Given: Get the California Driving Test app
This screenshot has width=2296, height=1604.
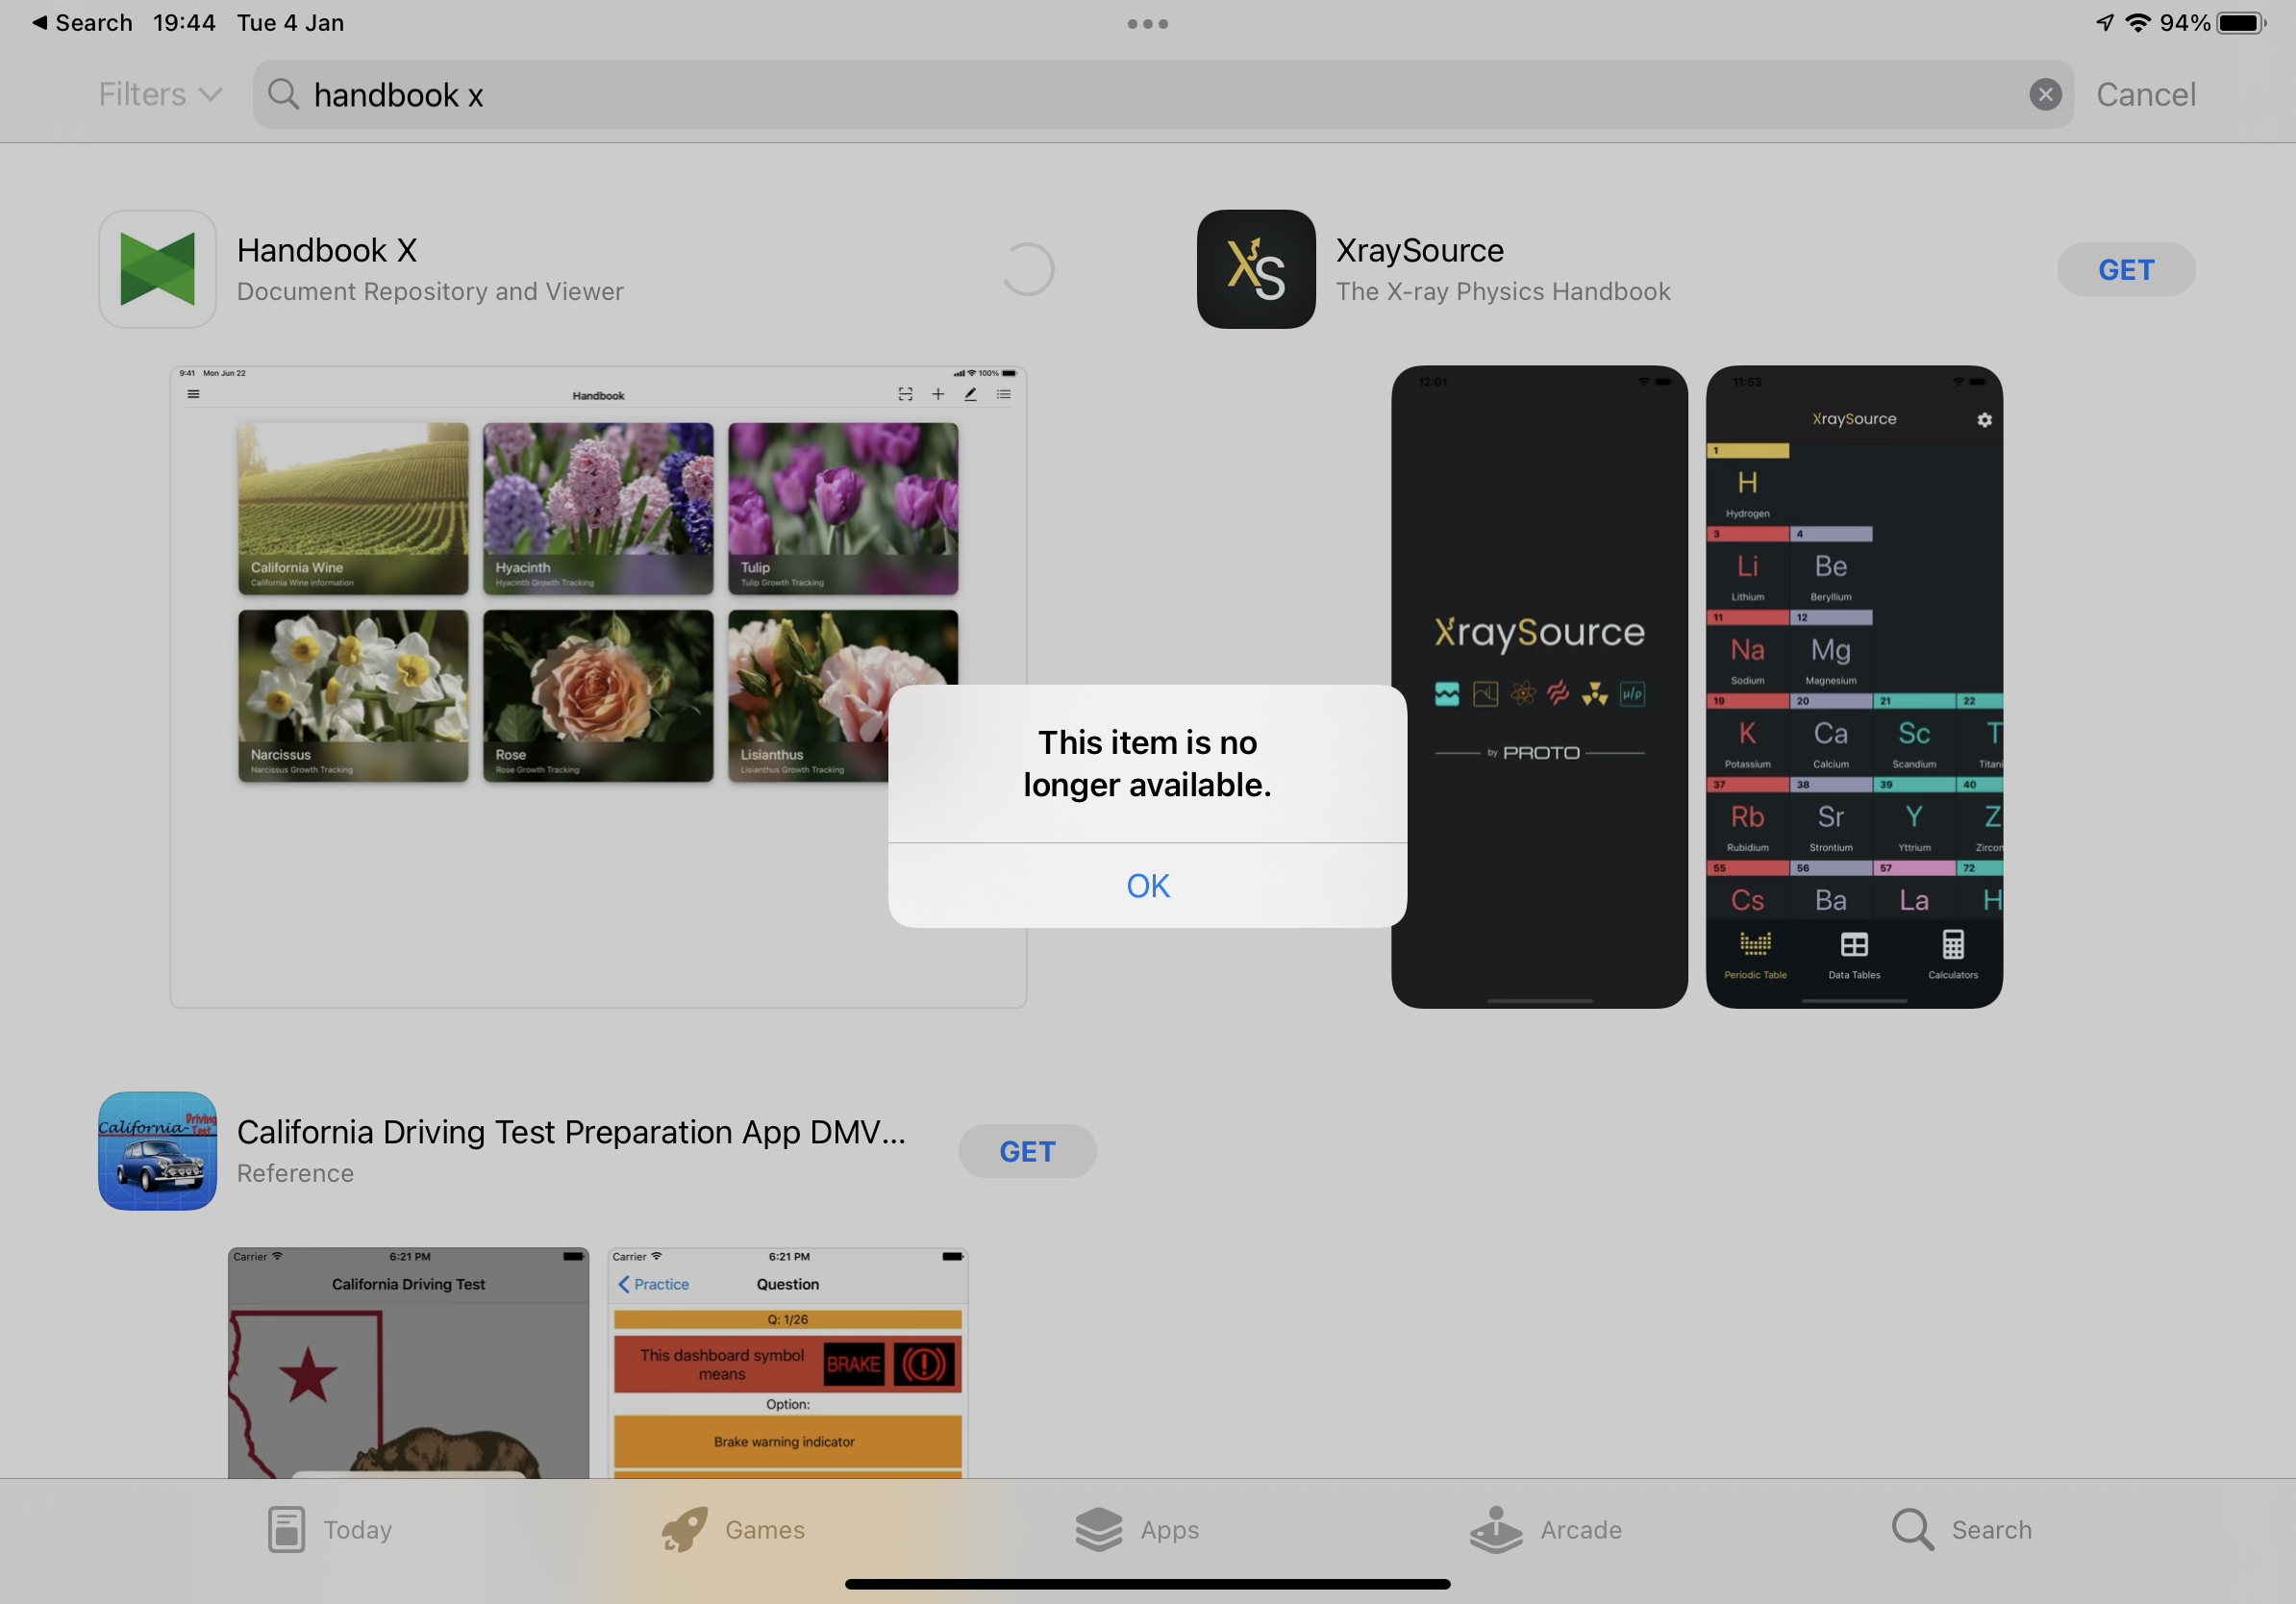Looking at the screenshot, I should point(1027,1151).
